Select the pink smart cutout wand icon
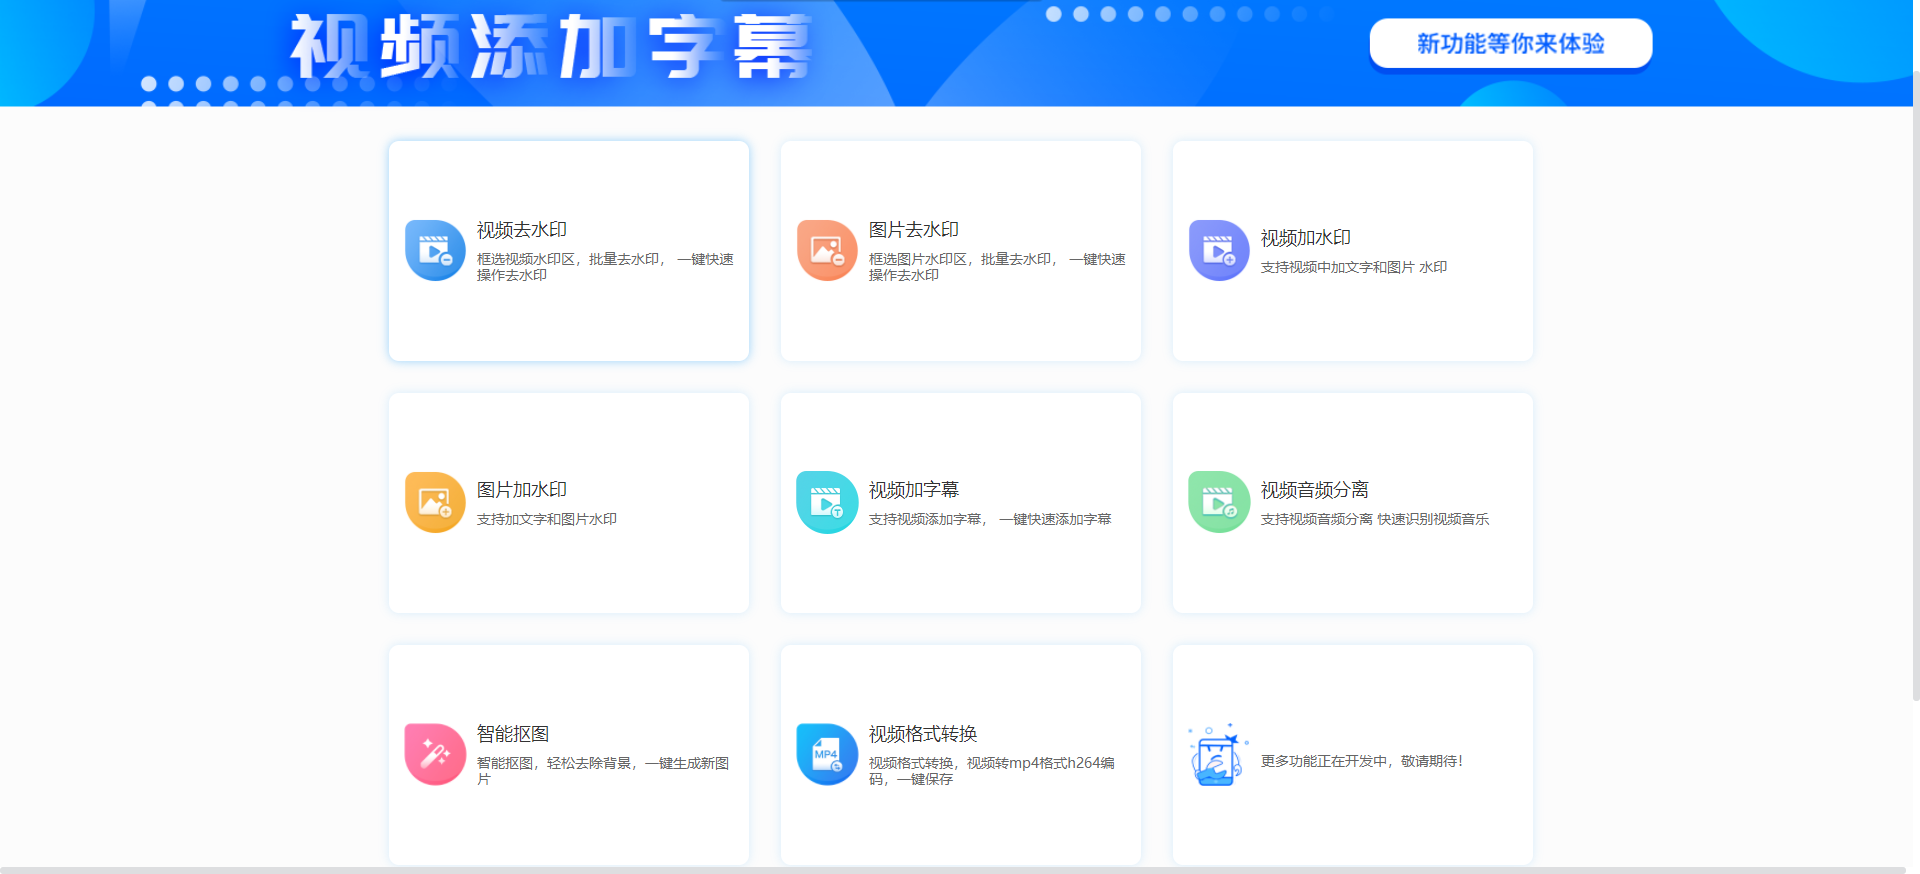Screen dimensions: 1920x874 pyautogui.click(x=435, y=754)
